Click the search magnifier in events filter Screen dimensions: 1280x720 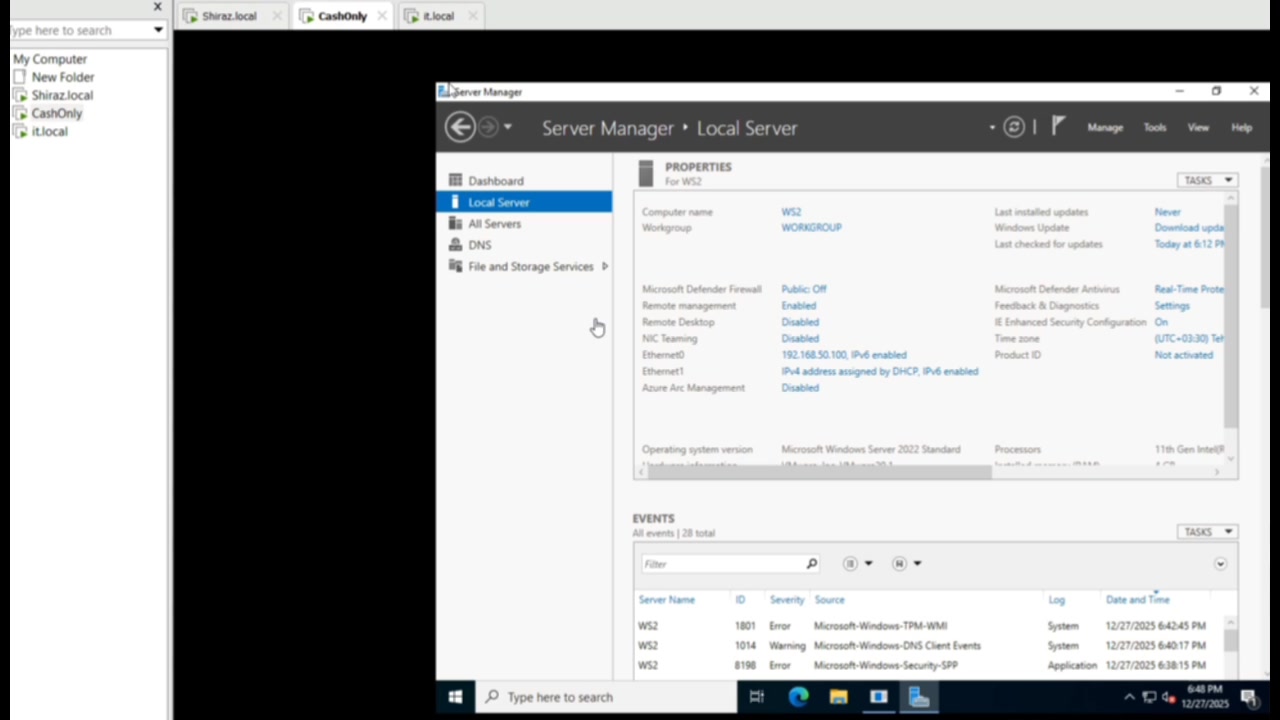[812, 564]
